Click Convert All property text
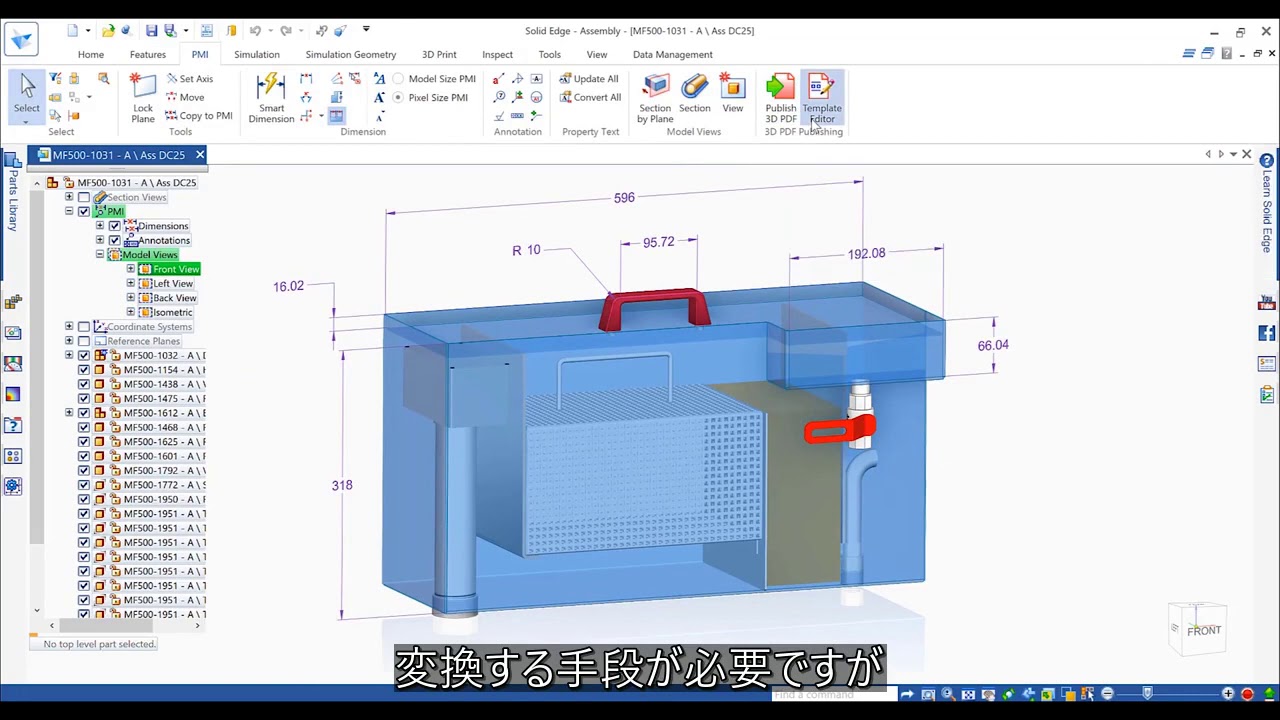Image resolution: width=1280 pixels, height=720 pixels. [590, 97]
